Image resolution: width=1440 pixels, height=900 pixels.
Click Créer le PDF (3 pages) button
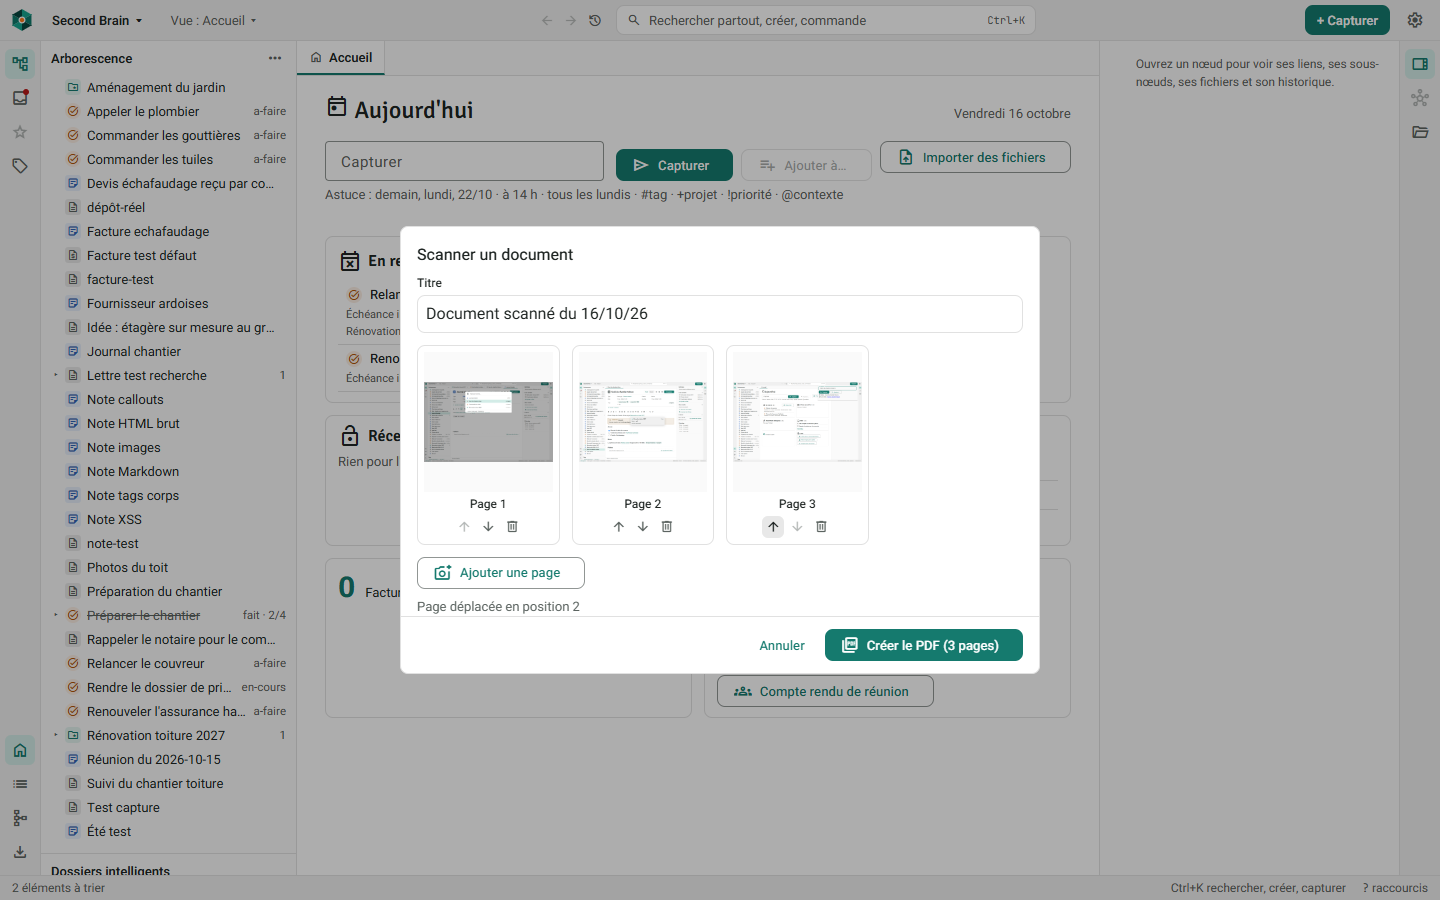point(924,645)
